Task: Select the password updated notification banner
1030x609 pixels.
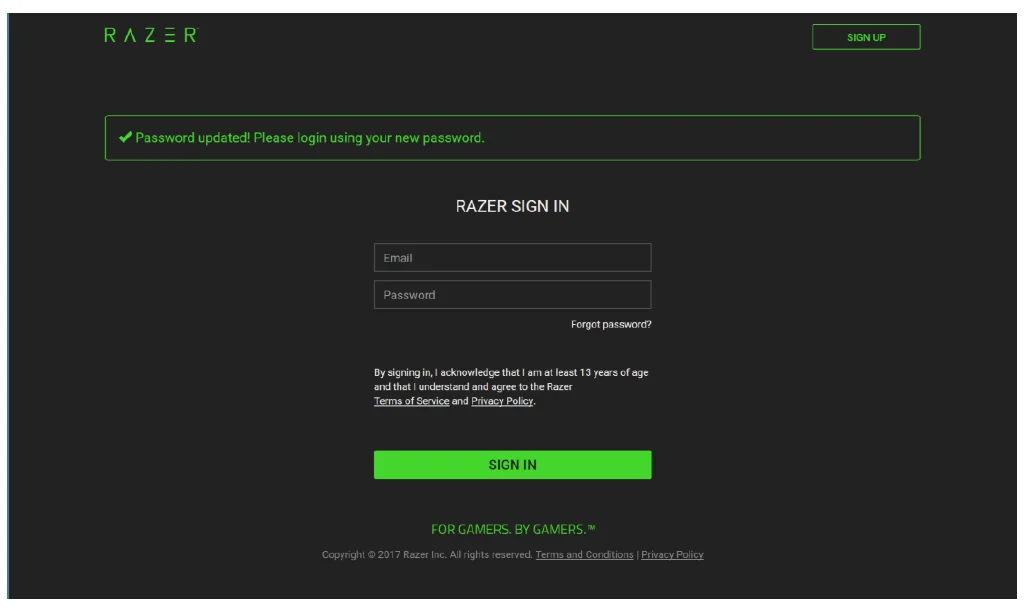Action: tap(512, 137)
